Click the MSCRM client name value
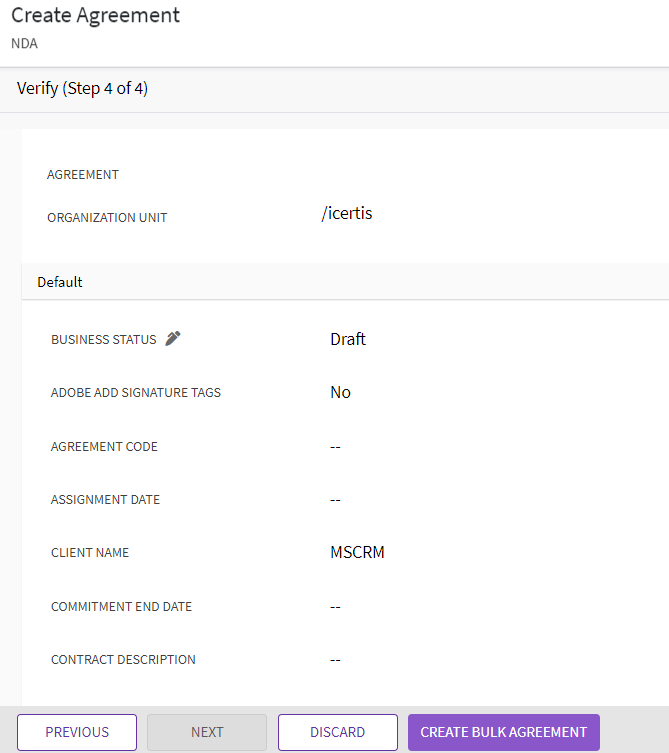 click(x=357, y=552)
